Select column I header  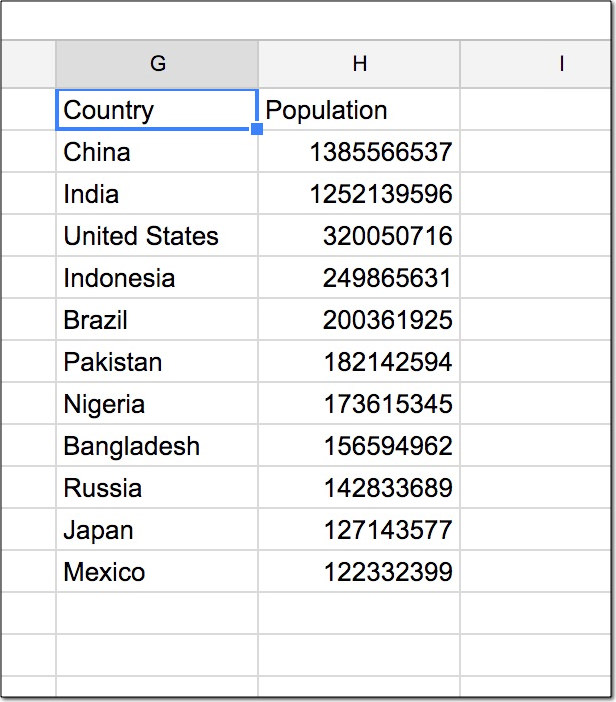(535, 64)
